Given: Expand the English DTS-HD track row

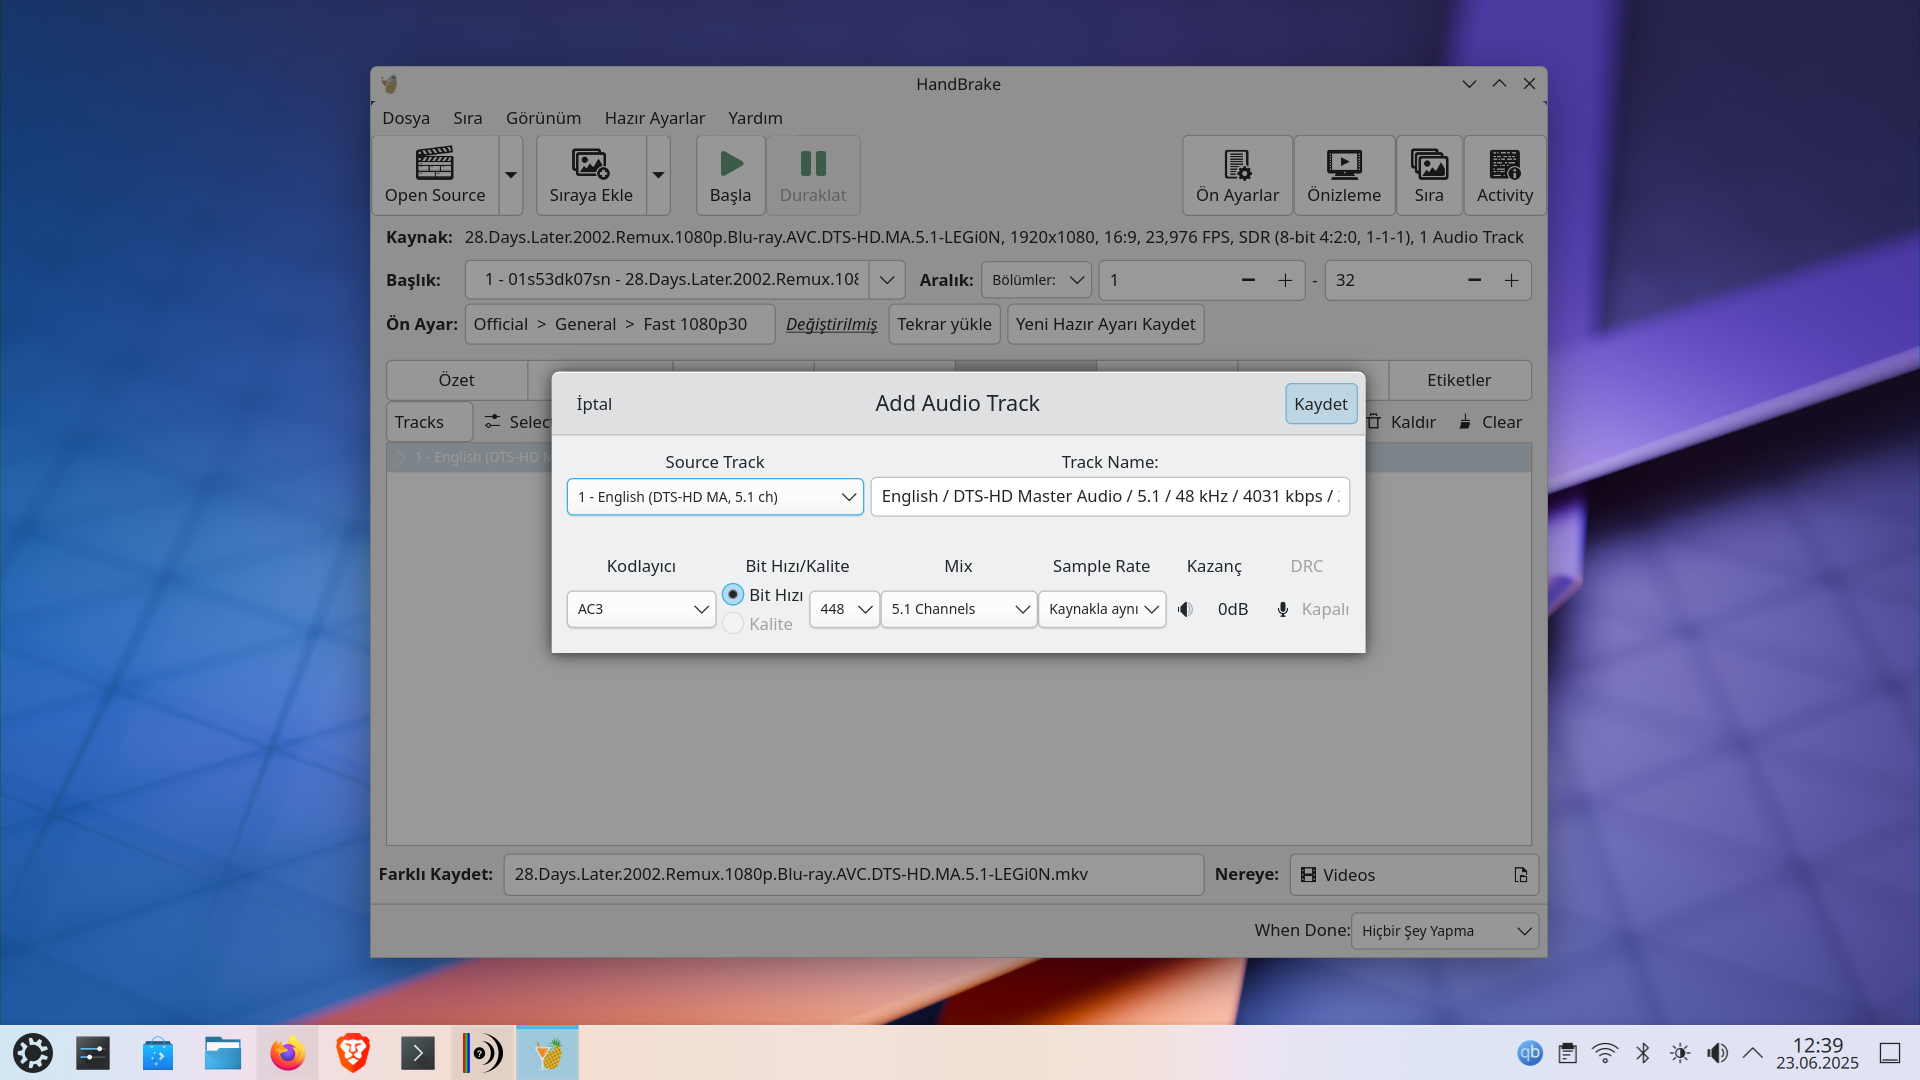Looking at the screenshot, I should [401, 457].
